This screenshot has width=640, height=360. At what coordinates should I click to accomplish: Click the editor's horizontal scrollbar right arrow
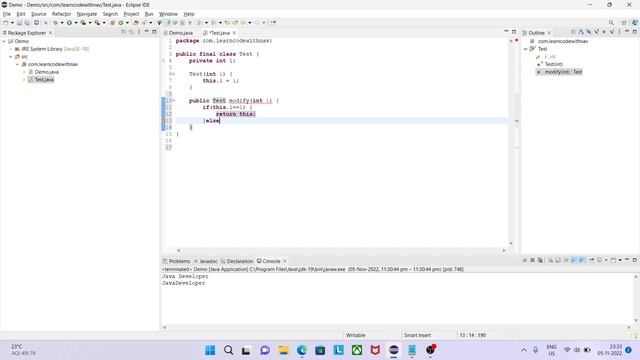click(x=504, y=251)
